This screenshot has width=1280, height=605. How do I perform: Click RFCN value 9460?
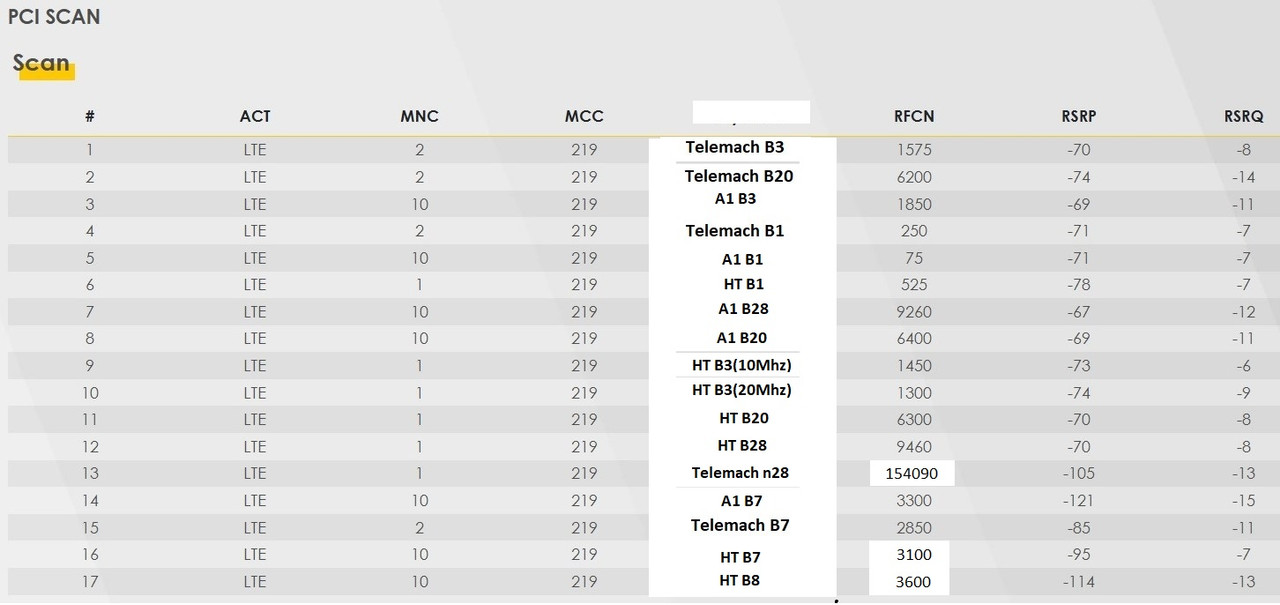914,447
